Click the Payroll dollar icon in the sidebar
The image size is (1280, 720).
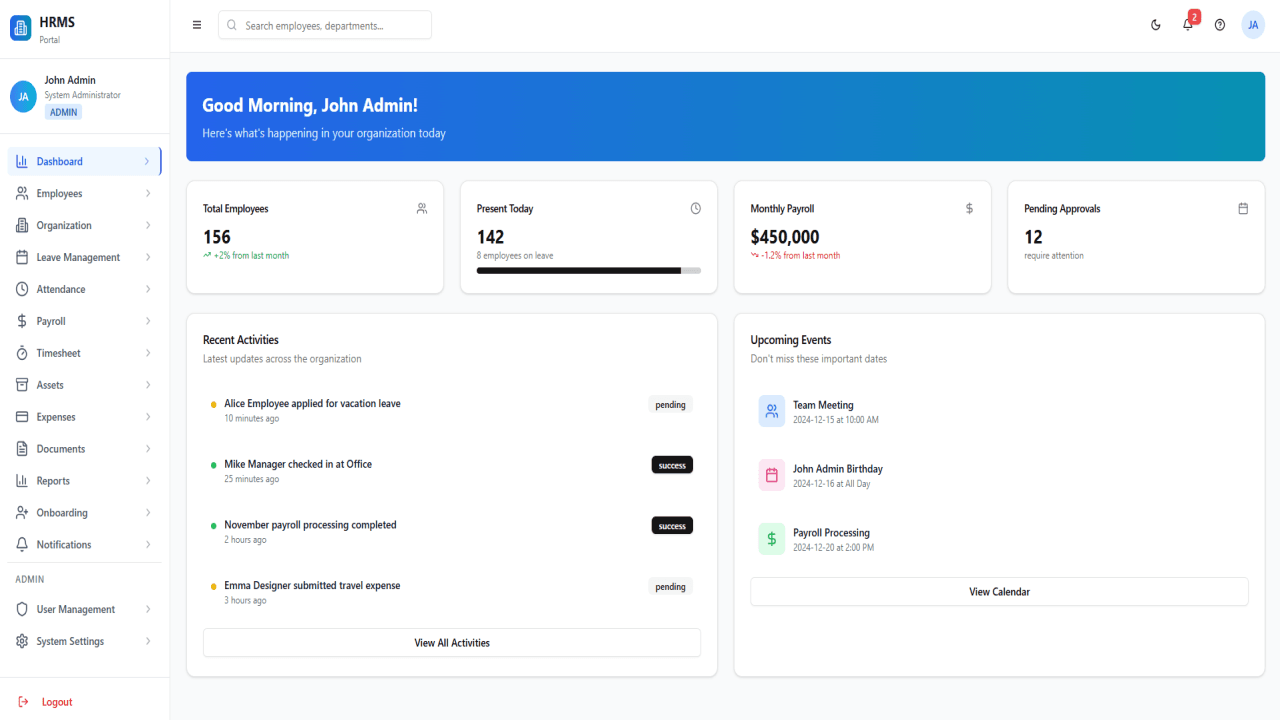point(22,321)
